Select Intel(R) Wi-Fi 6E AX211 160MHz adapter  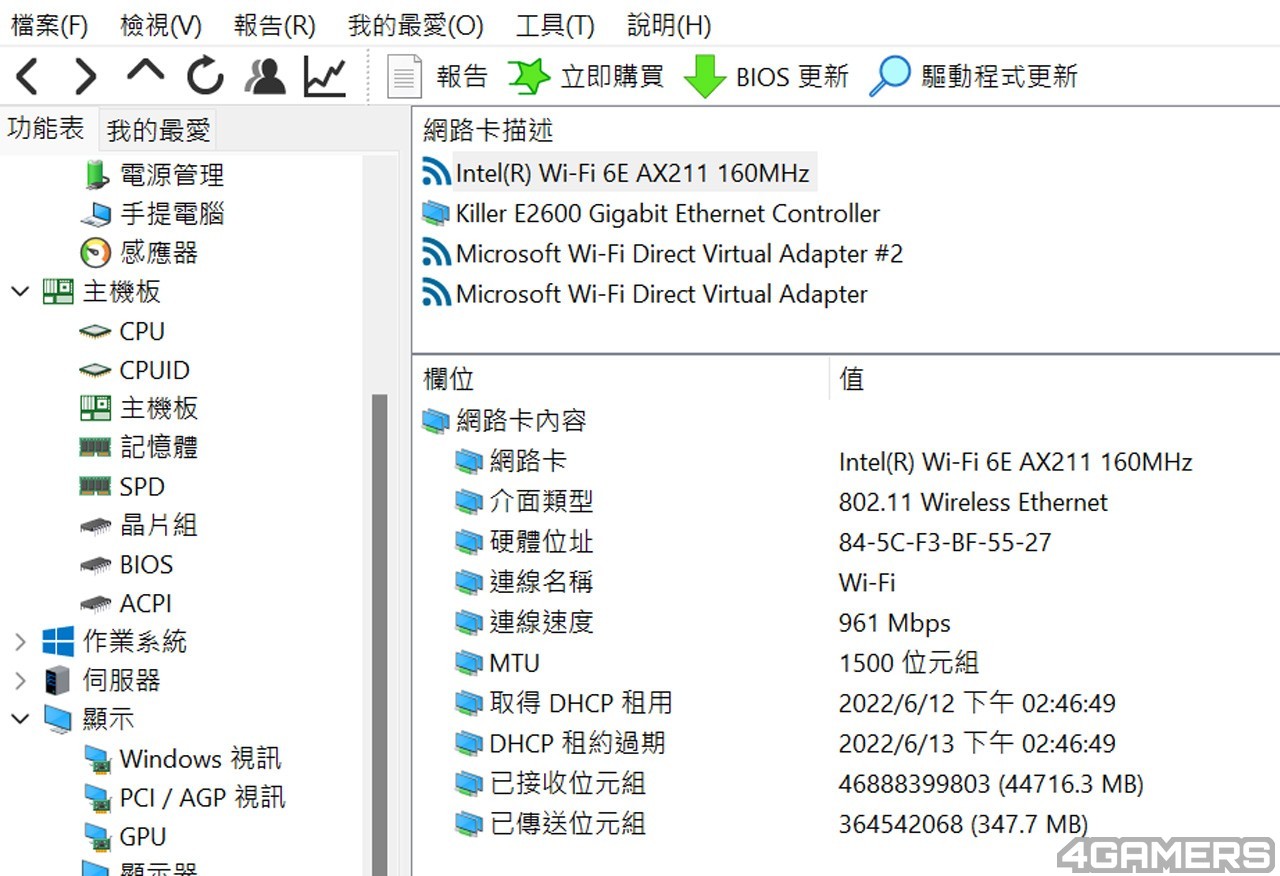(x=632, y=173)
